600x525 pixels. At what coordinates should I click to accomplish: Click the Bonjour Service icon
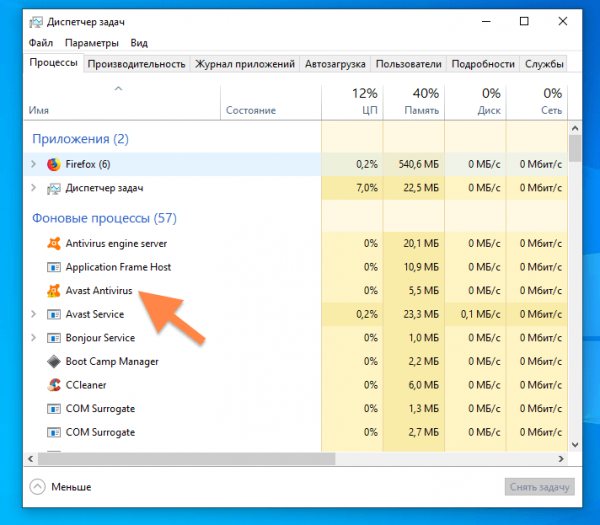[x=54, y=338]
